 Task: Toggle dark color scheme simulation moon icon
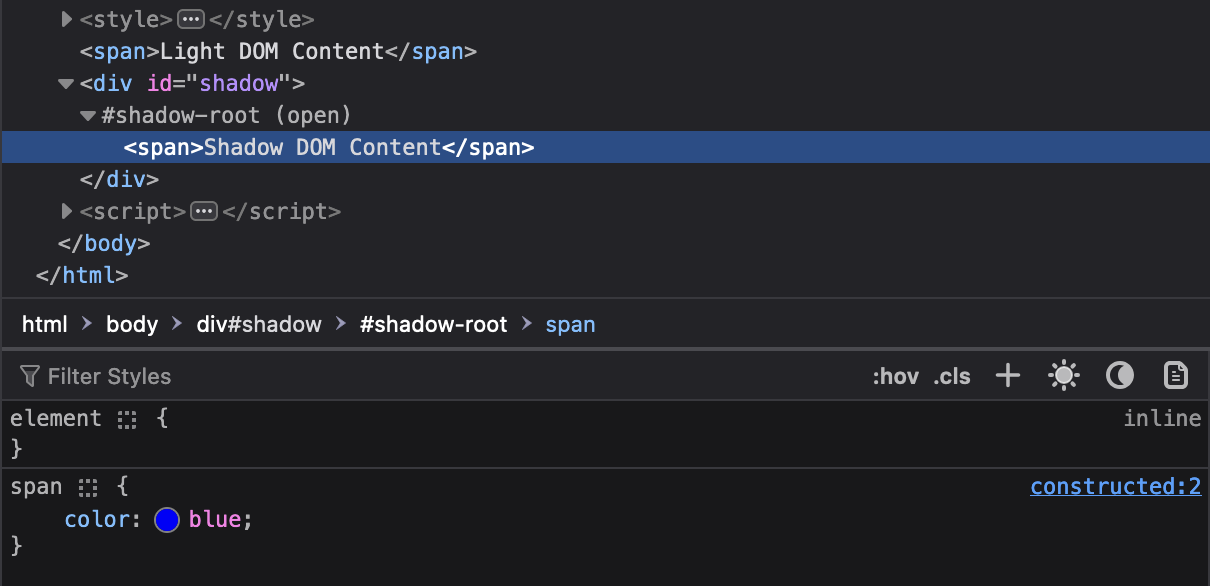pos(1120,376)
